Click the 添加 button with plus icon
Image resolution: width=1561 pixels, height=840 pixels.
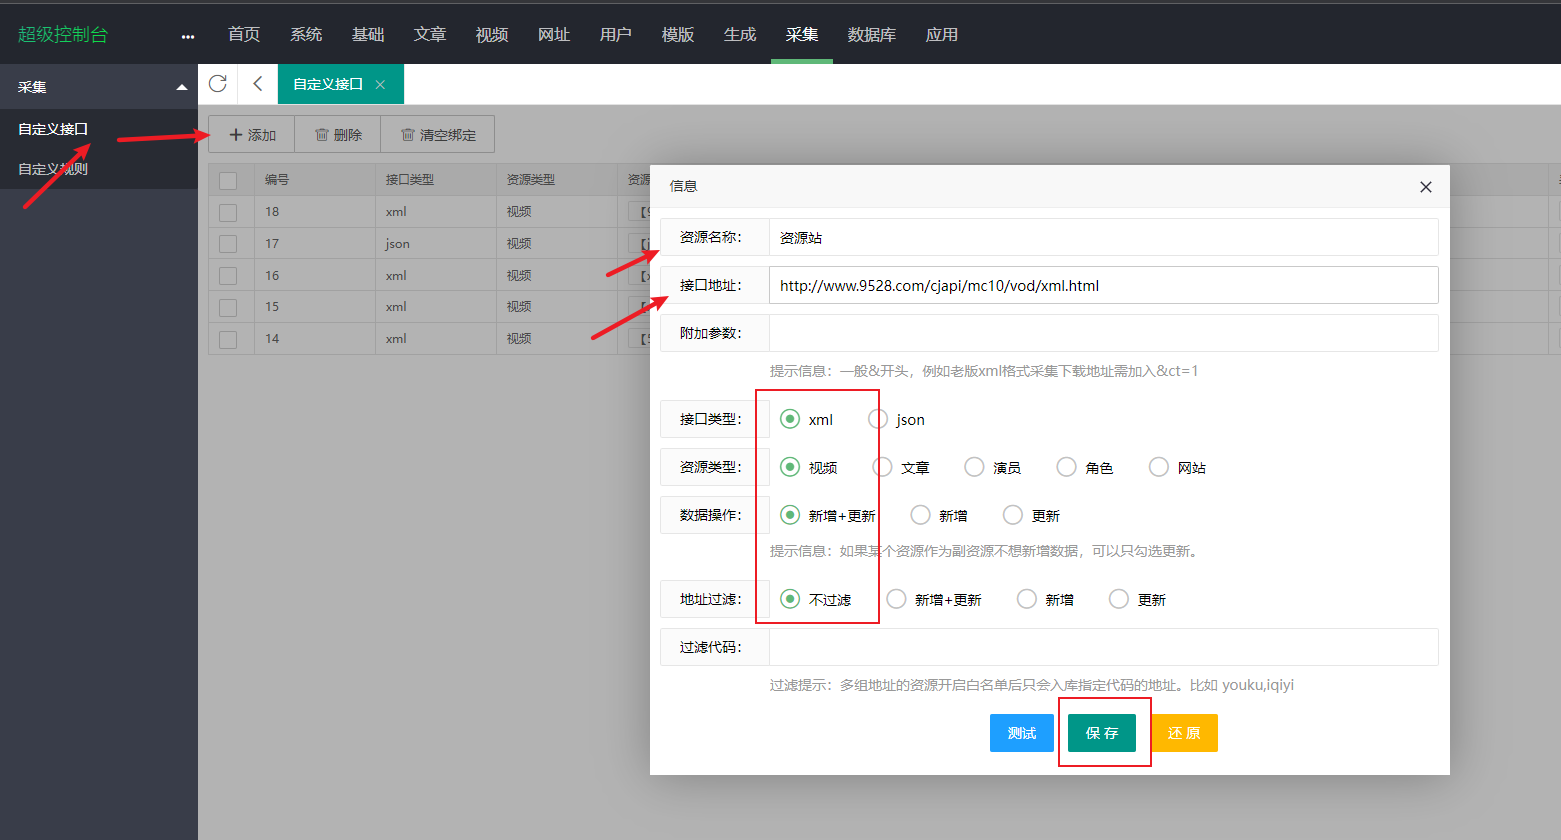(252, 135)
